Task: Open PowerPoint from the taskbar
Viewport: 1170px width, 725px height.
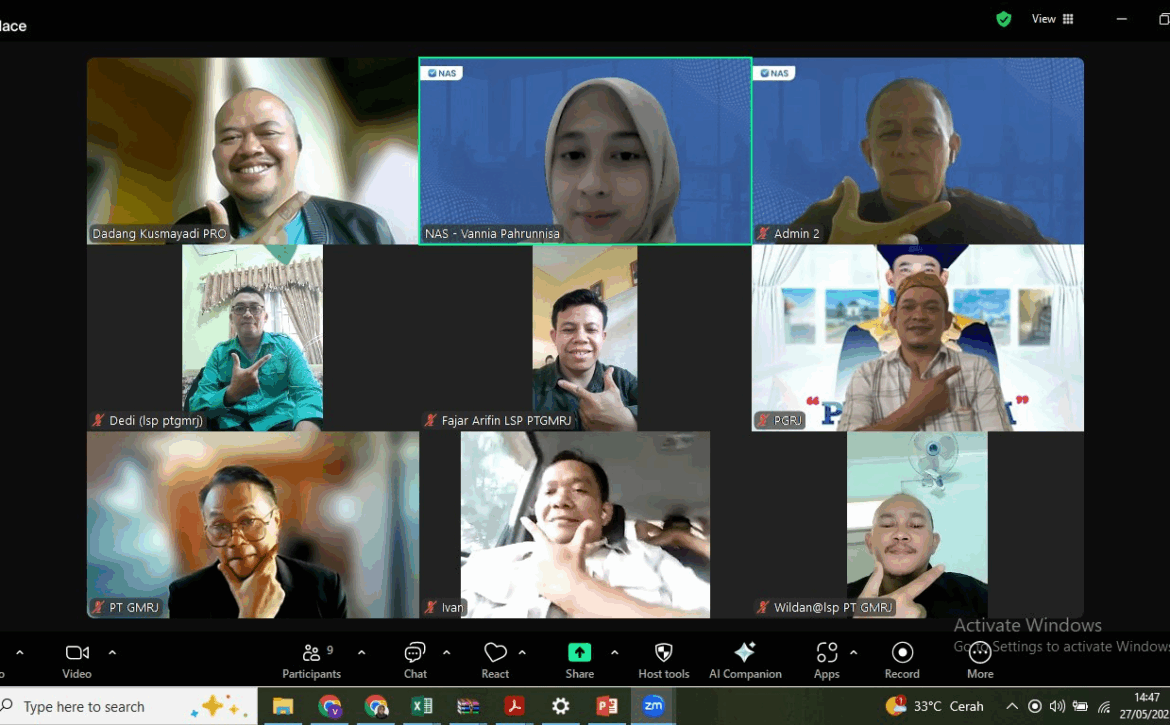Action: [607, 706]
